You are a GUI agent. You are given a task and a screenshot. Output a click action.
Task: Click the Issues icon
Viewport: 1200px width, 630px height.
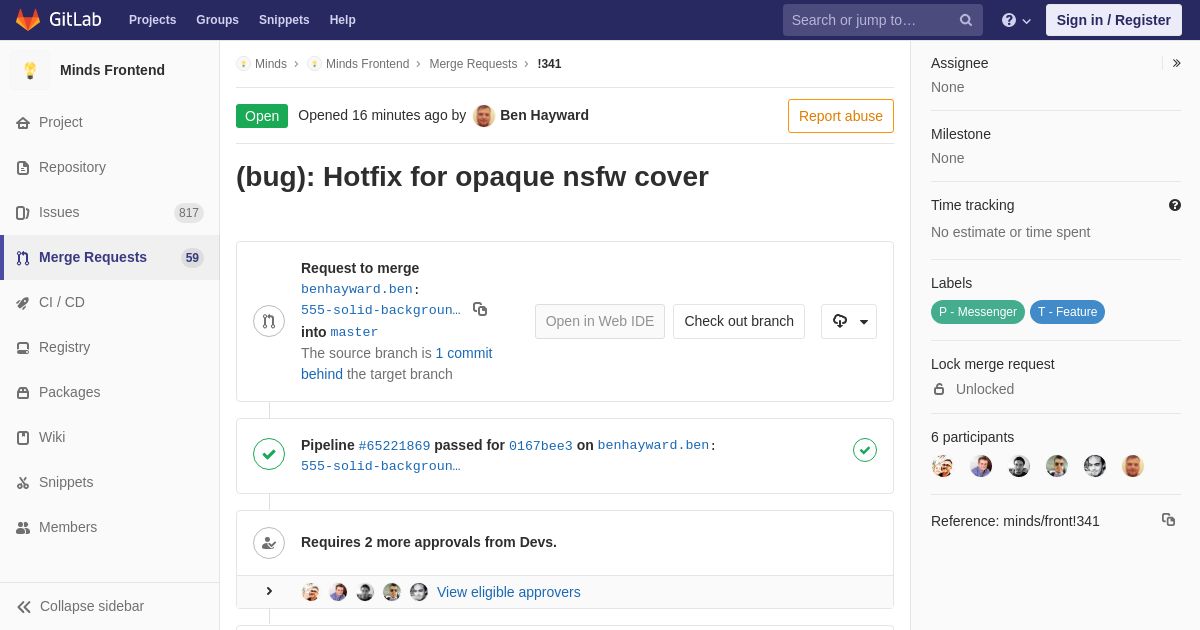click(x=23, y=213)
